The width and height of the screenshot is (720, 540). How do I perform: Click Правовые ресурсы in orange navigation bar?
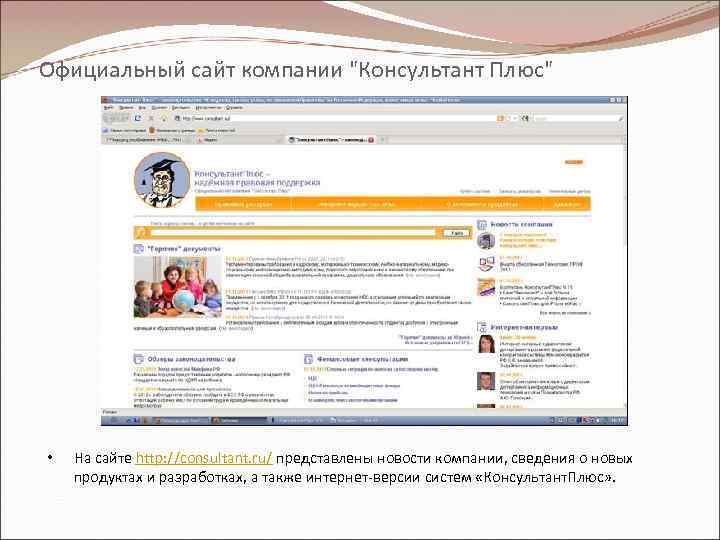243,204
